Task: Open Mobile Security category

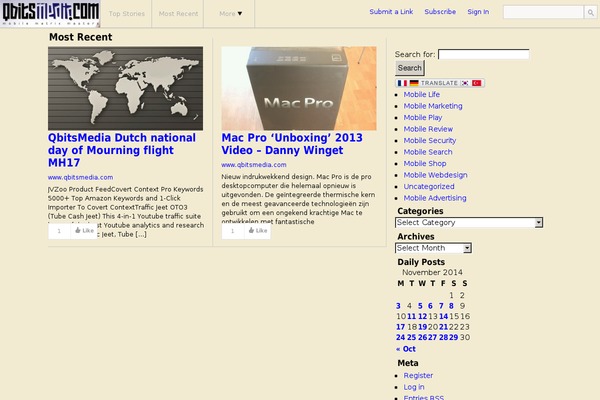Action: pos(430,140)
